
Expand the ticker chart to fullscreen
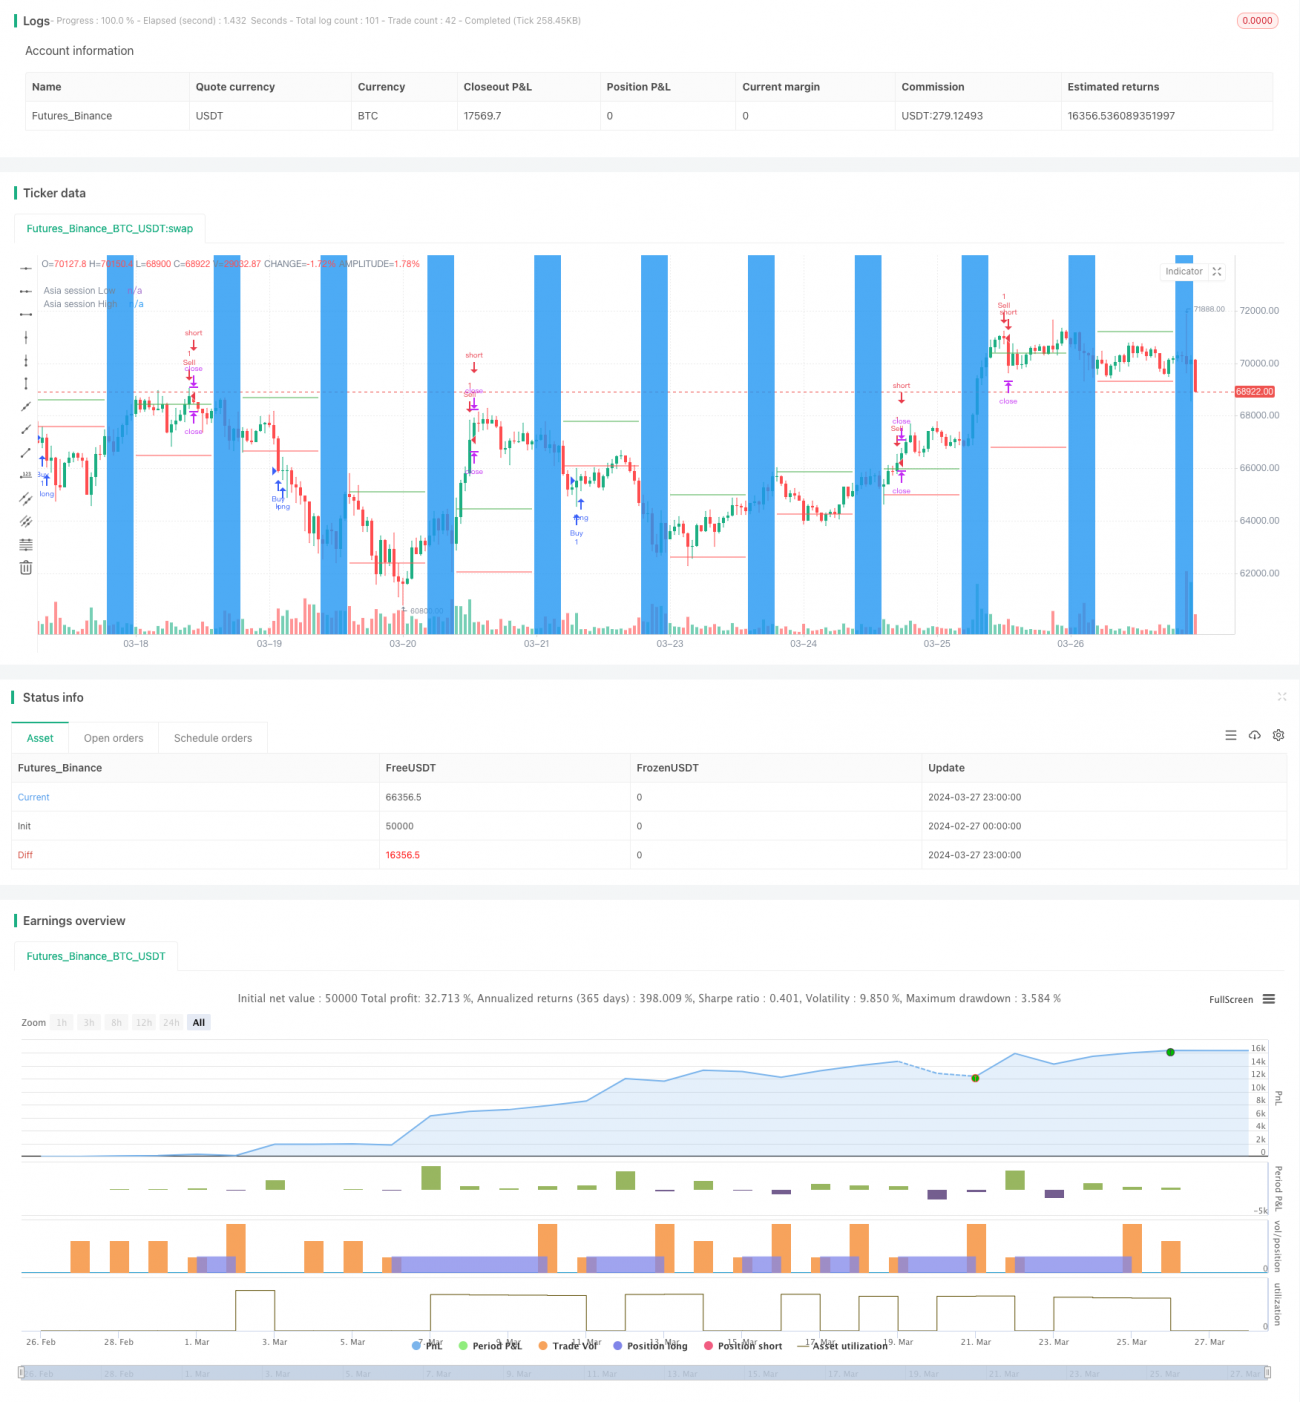pyautogui.click(x=1217, y=272)
